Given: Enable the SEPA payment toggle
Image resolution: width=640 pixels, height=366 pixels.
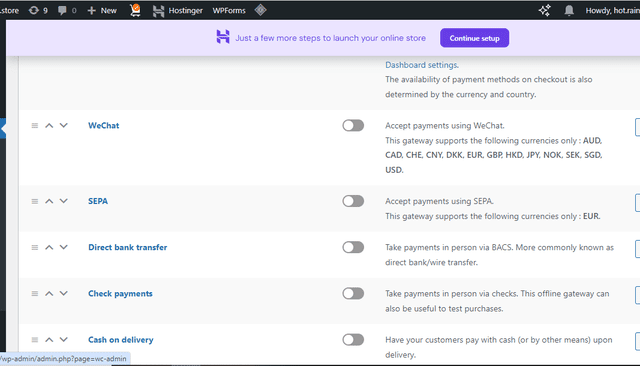Looking at the screenshot, I should click(353, 201).
